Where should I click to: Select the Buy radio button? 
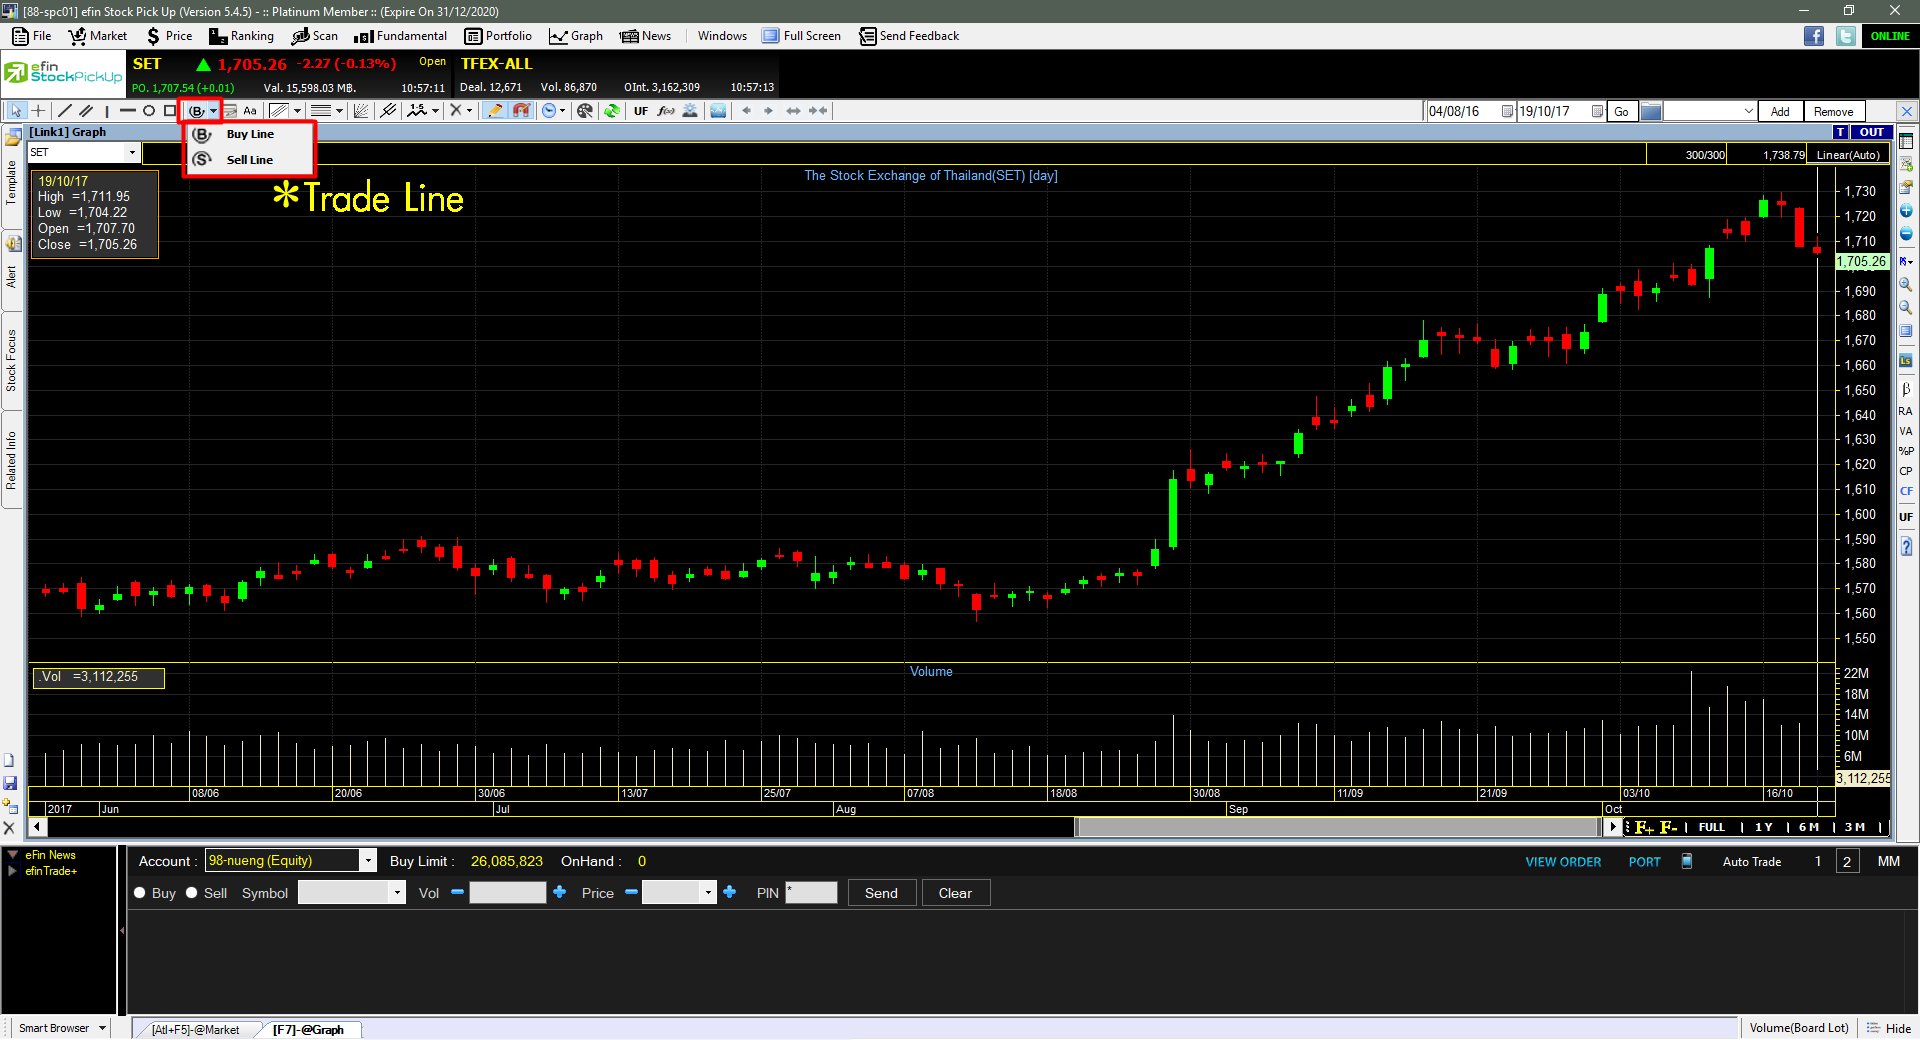click(140, 893)
